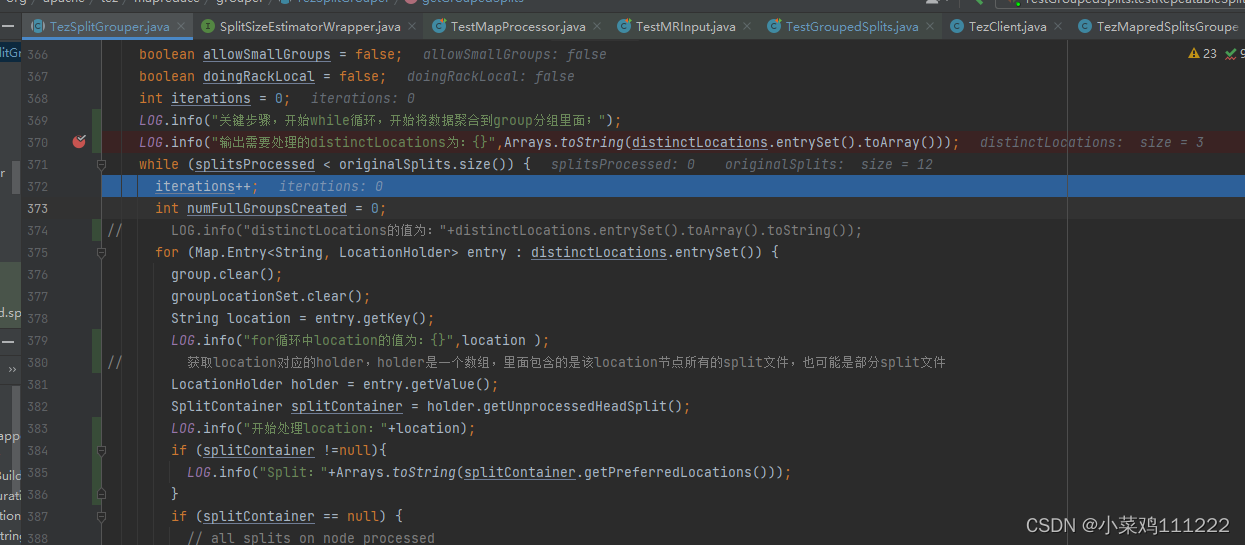The image size is (1245, 545).
Task: Toggle the breakpoint on line 370
Action: coord(79,142)
